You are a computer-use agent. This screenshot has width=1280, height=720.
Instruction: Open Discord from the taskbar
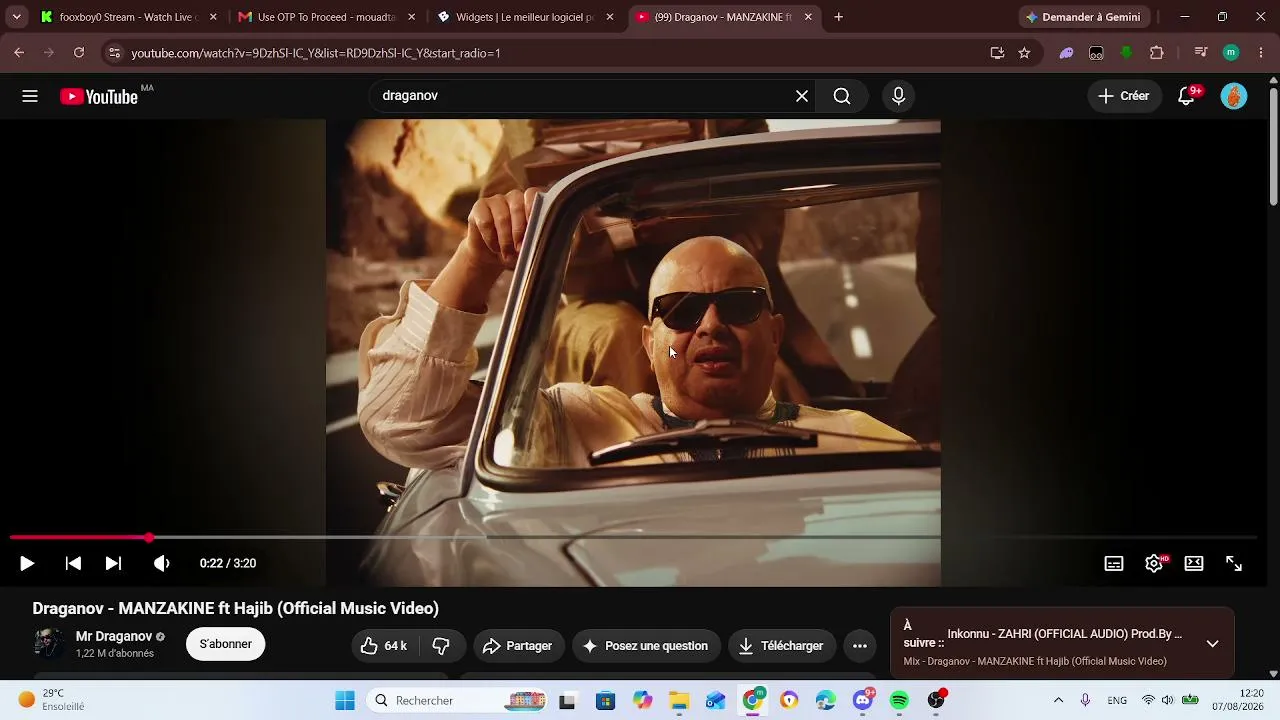coord(863,701)
